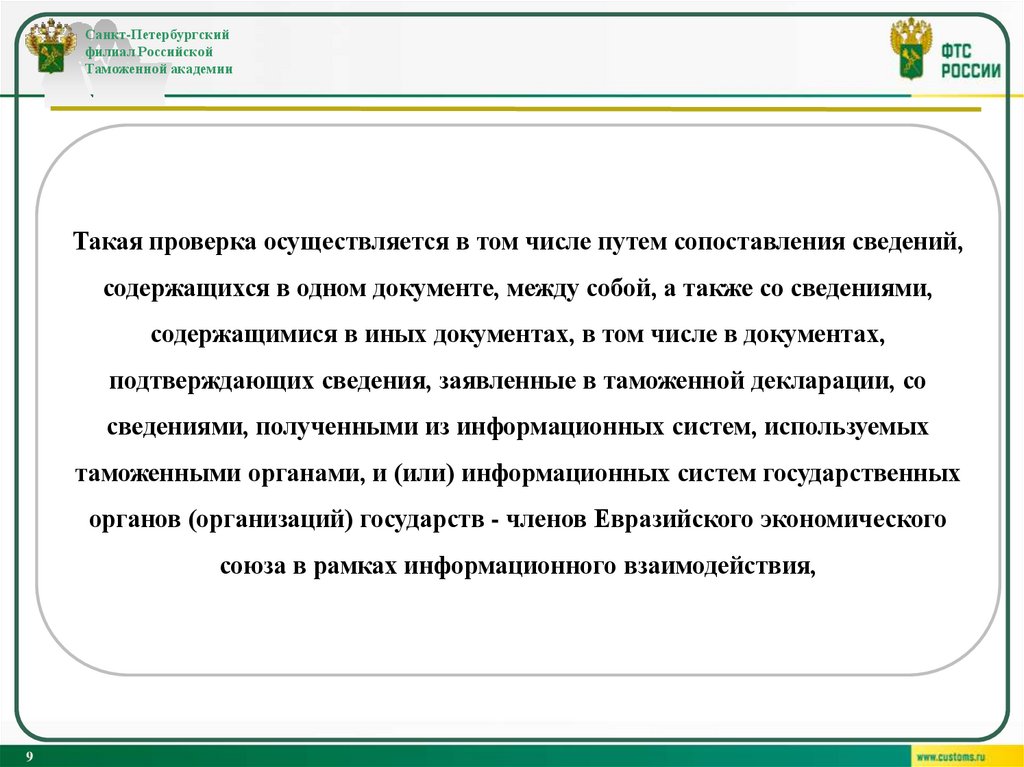Screen dimensions: 1024x767
Task: Click the line starting 'подтверждающих сведения'
Action: (518, 381)
